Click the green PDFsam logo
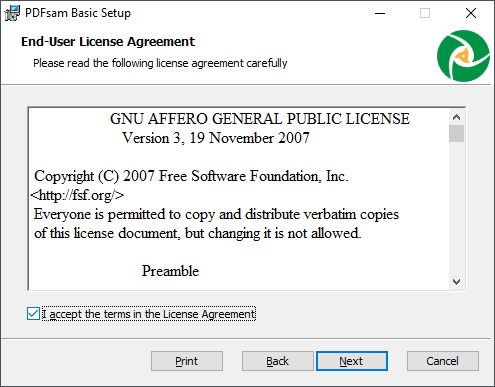 click(x=463, y=56)
